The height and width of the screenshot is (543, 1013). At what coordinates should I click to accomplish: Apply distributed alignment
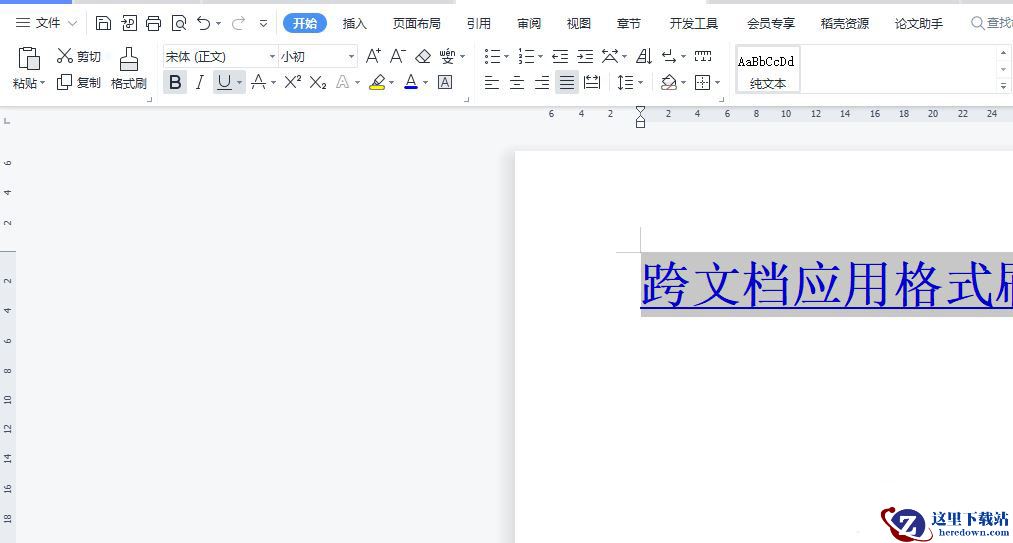coord(592,82)
